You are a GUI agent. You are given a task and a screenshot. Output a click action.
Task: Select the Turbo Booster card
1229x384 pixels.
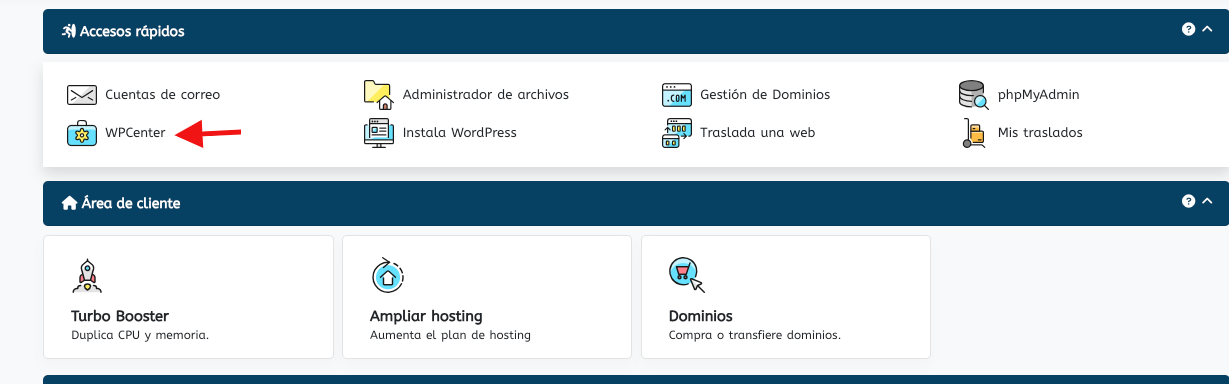click(188, 297)
